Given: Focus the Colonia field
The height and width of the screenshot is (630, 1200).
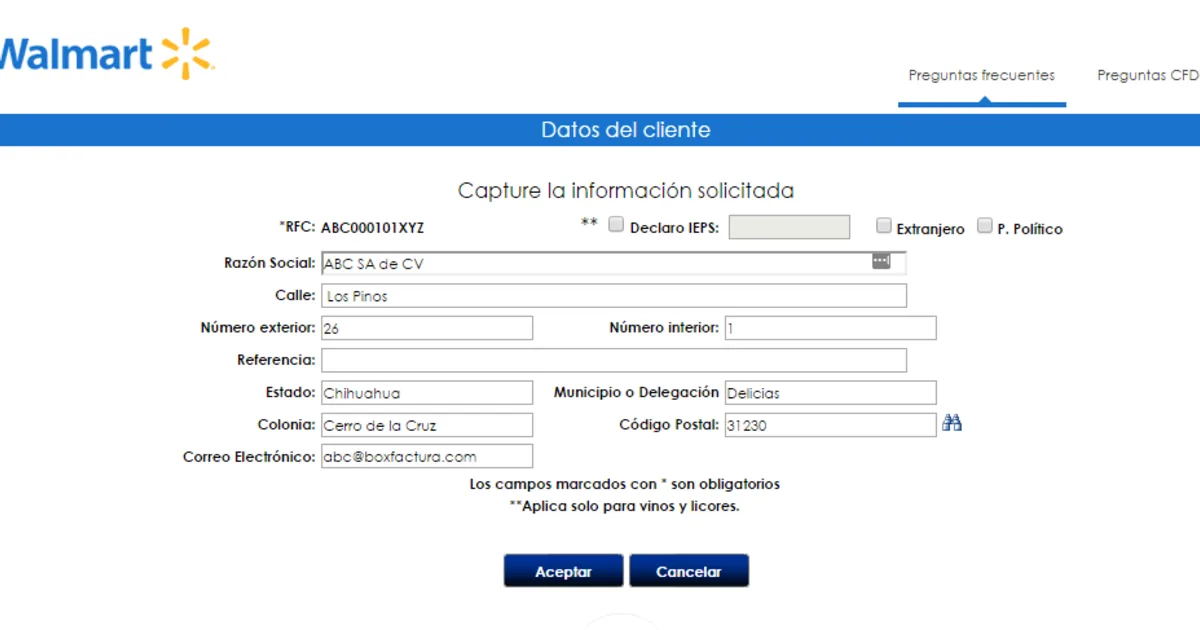Looking at the screenshot, I should pyautogui.click(x=426, y=425).
